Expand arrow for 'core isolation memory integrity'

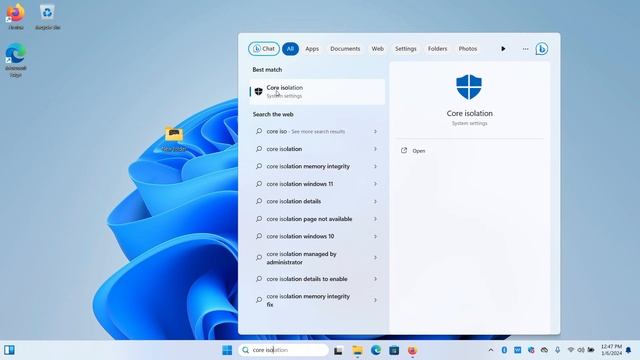(x=375, y=167)
